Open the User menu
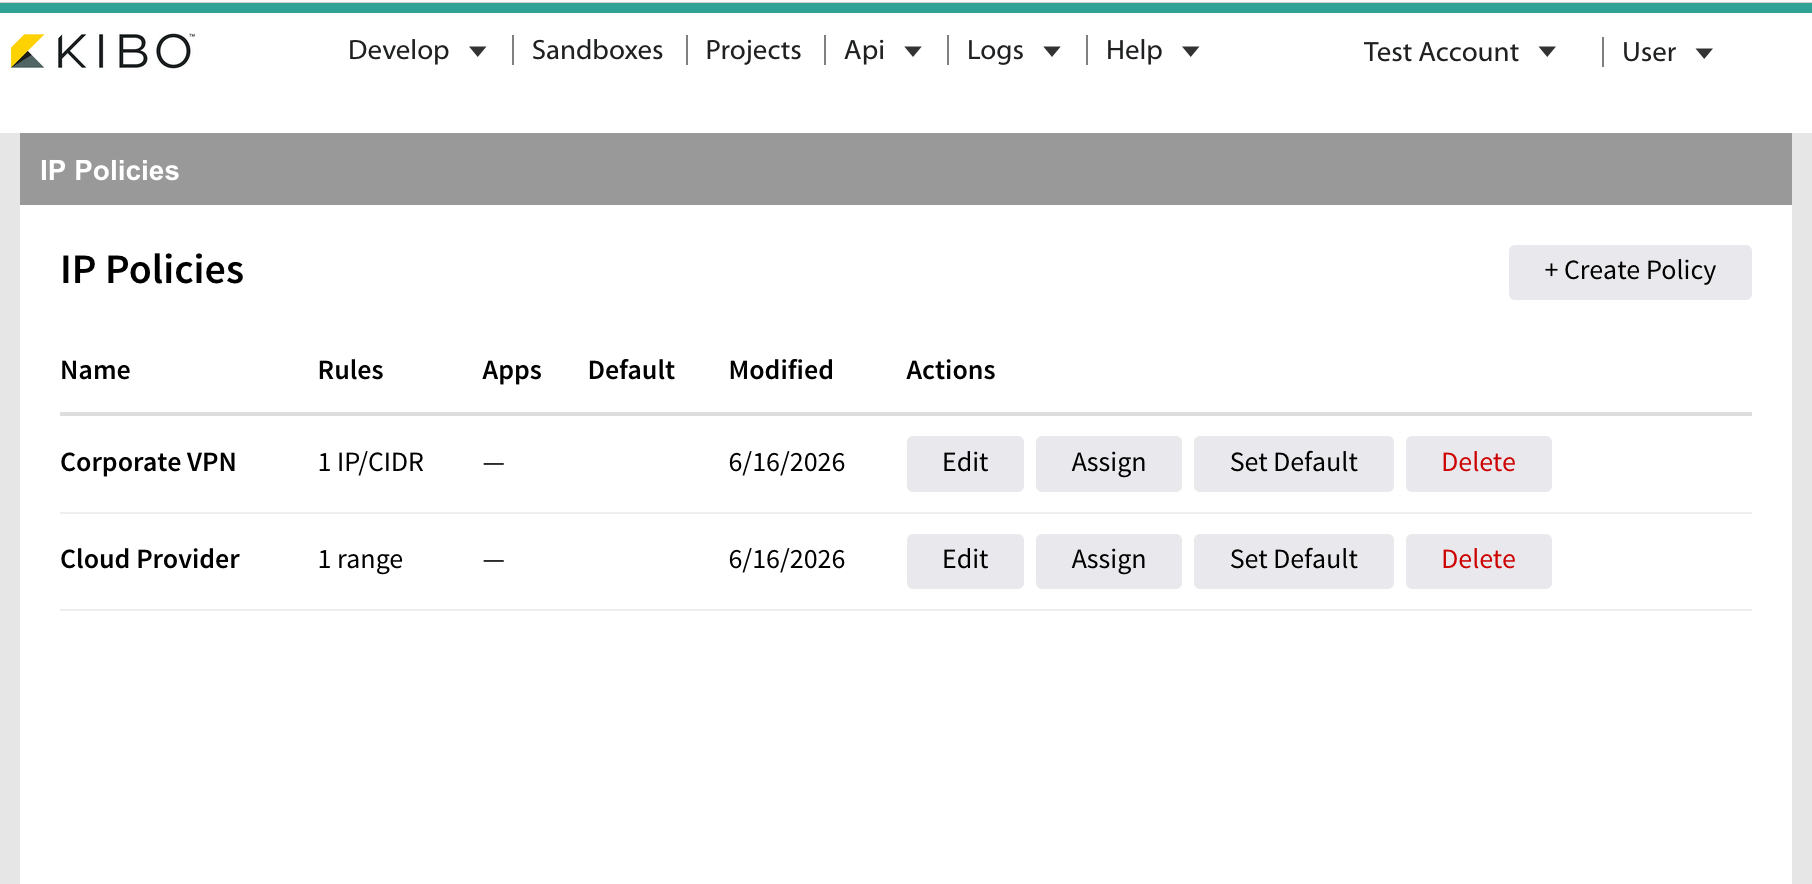Screen dimensions: 1812x884 click(x=1667, y=52)
